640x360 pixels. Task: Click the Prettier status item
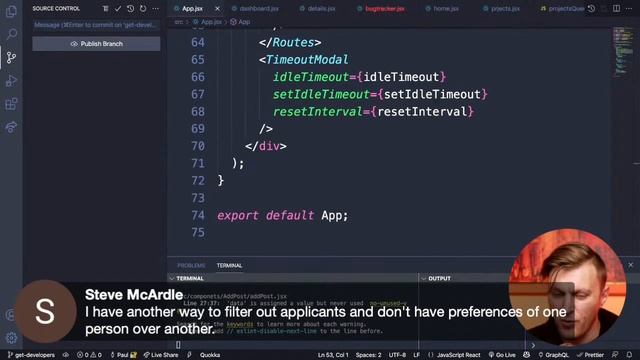(x=590, y=355)
